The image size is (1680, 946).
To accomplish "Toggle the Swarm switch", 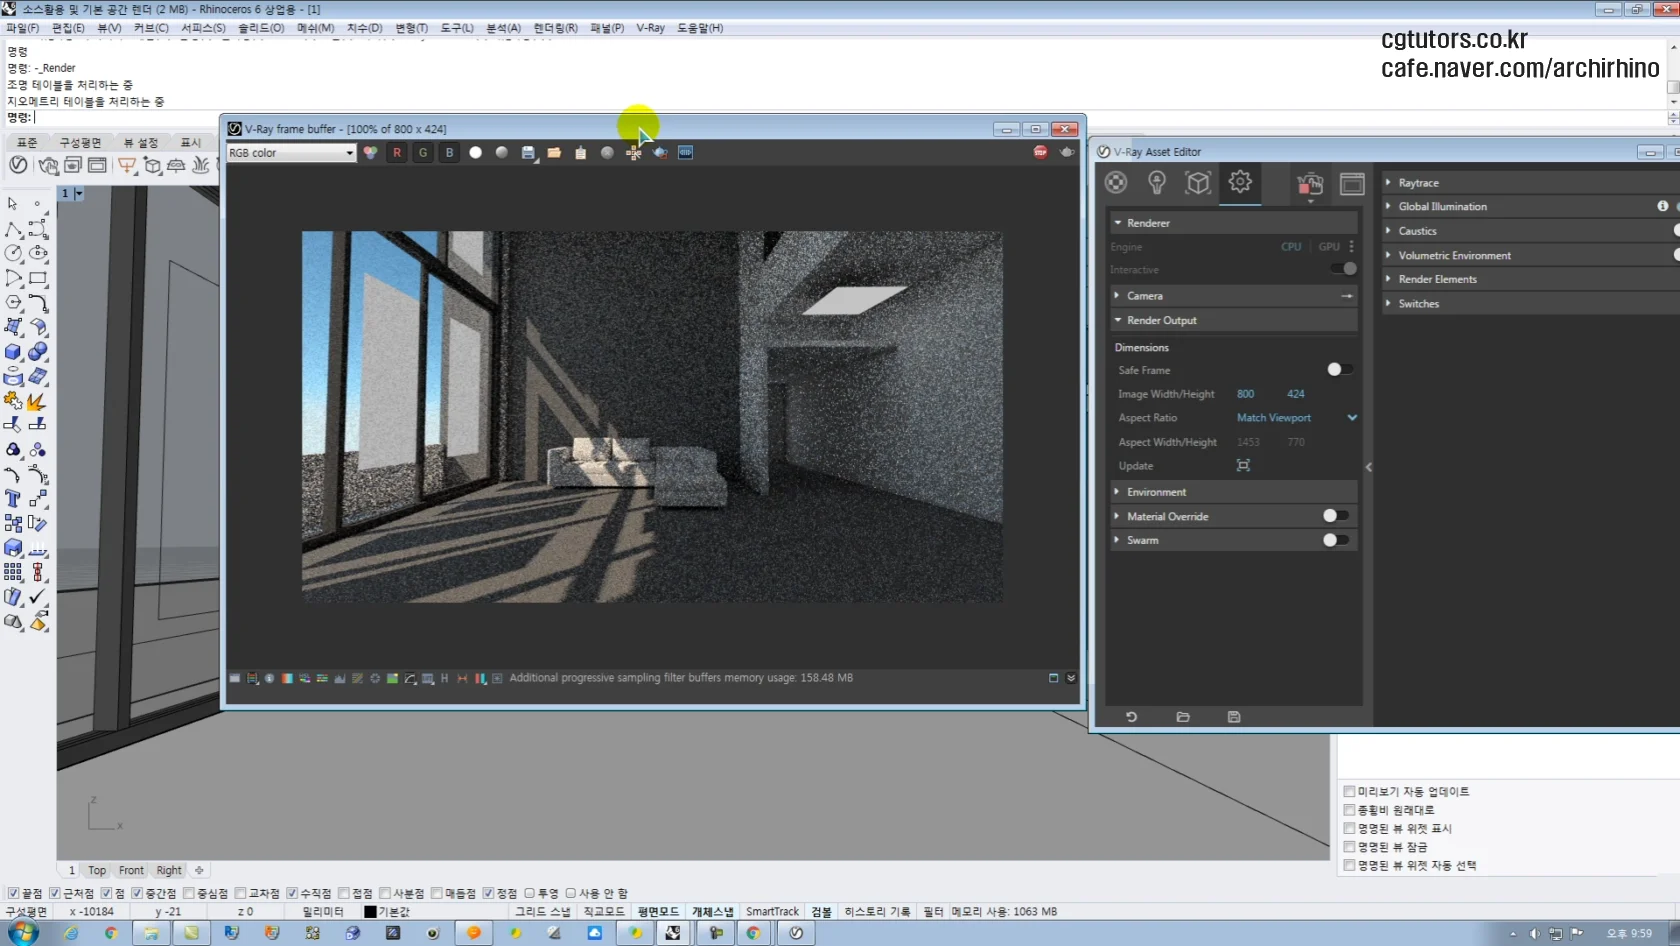I will (x=1336, y=540).
